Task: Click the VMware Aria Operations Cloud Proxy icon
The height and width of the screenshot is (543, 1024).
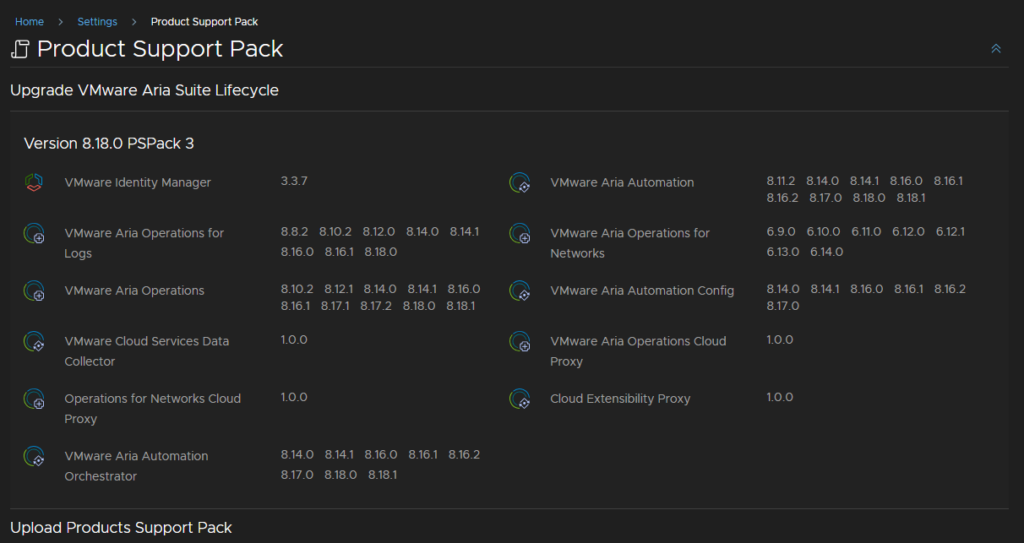Action: pyautogui.click(x=520, y=342)
